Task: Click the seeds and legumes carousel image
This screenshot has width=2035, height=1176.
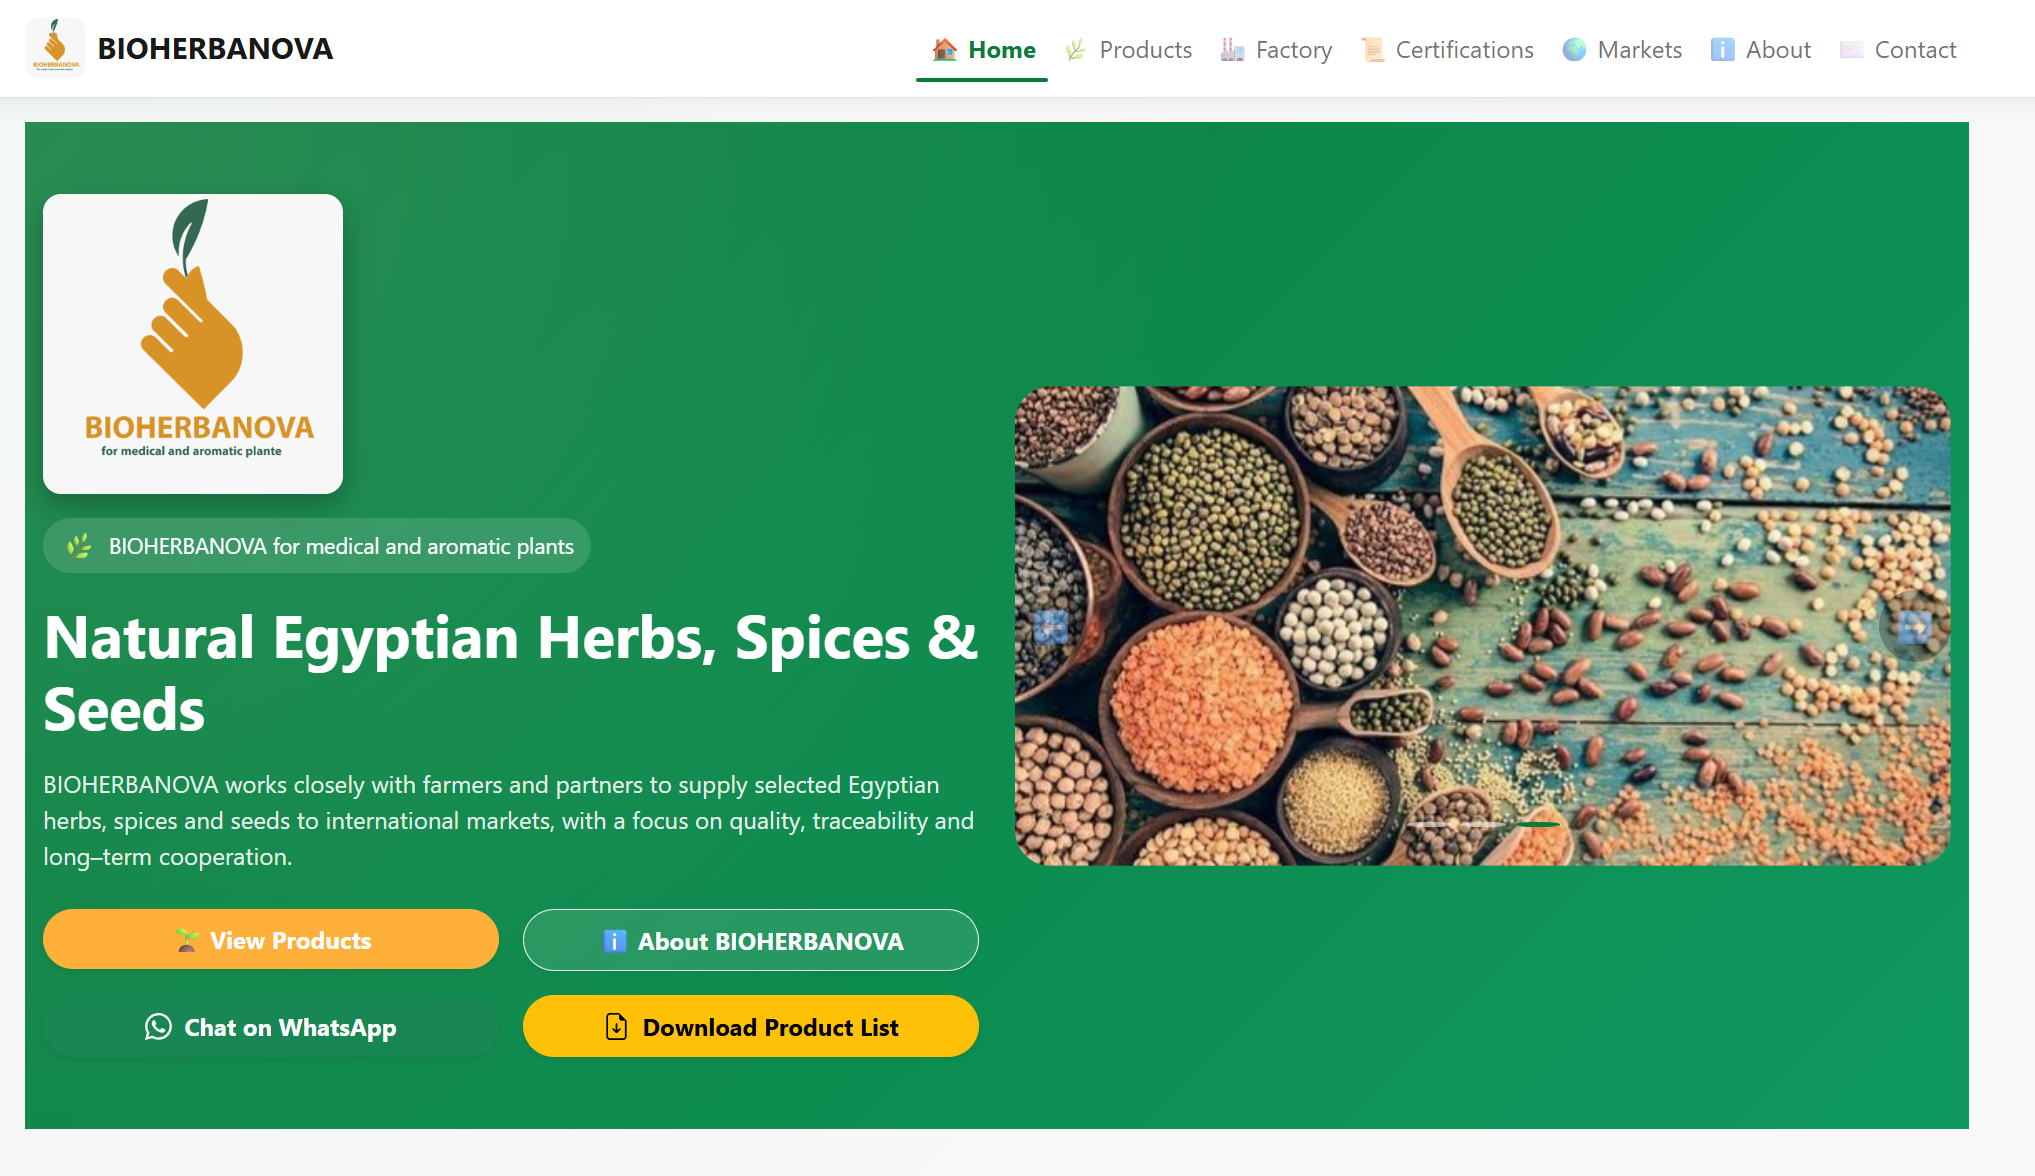Action: [x=1482, y=625]
